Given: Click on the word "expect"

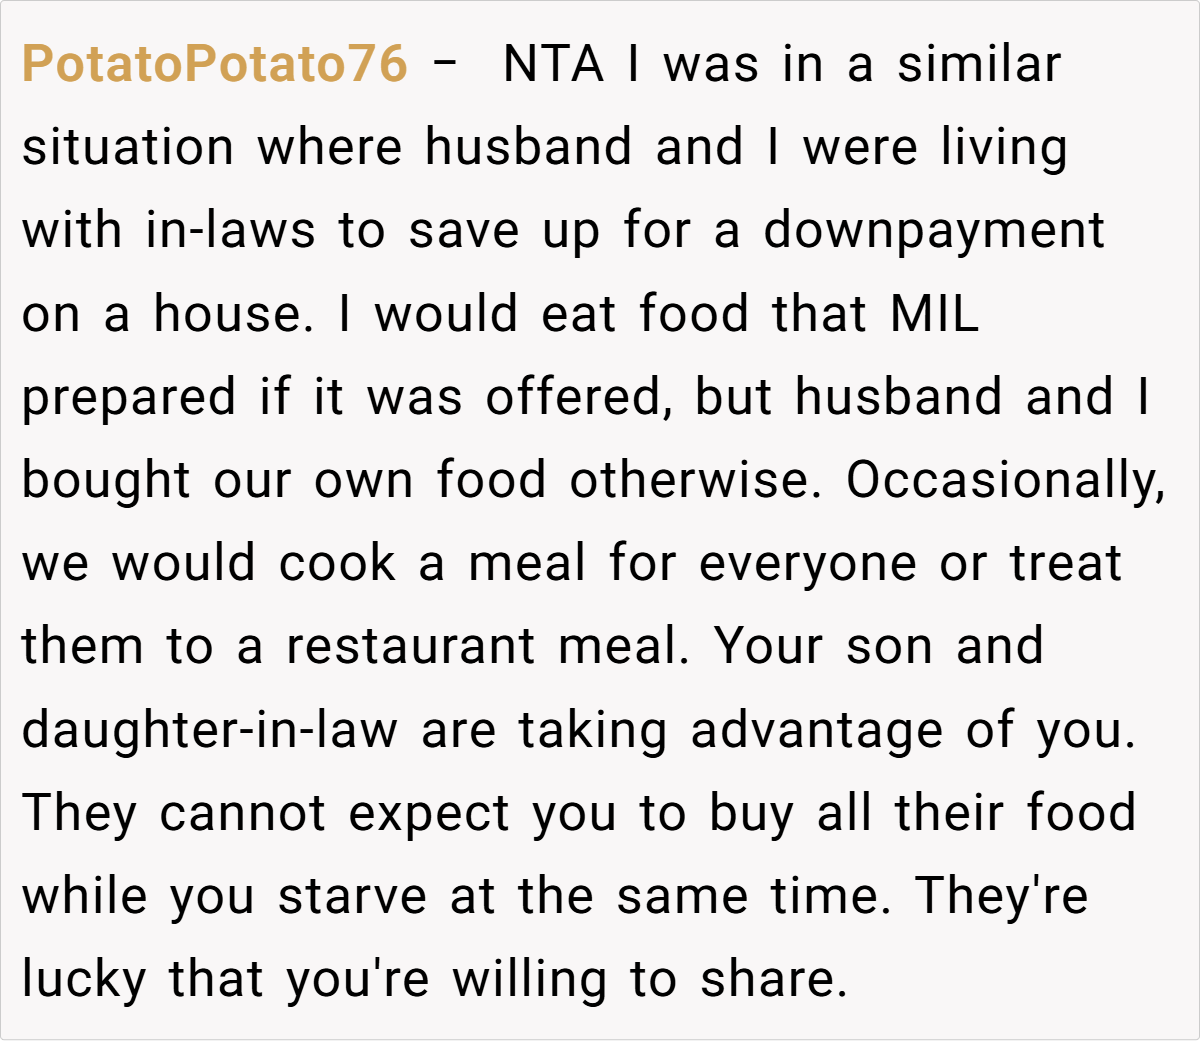Looking at the screenshot, I should [429, 814].
